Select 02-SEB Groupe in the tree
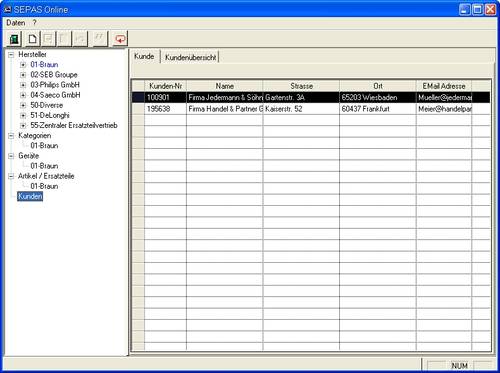 54,75
